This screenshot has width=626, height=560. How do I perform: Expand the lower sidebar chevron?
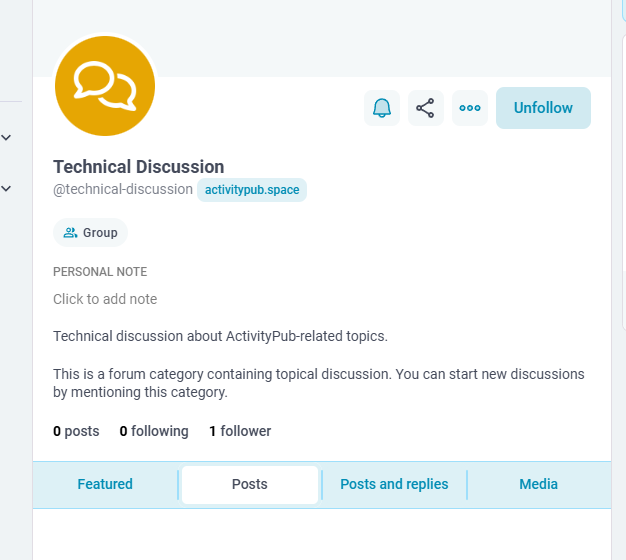pos(6,188)
